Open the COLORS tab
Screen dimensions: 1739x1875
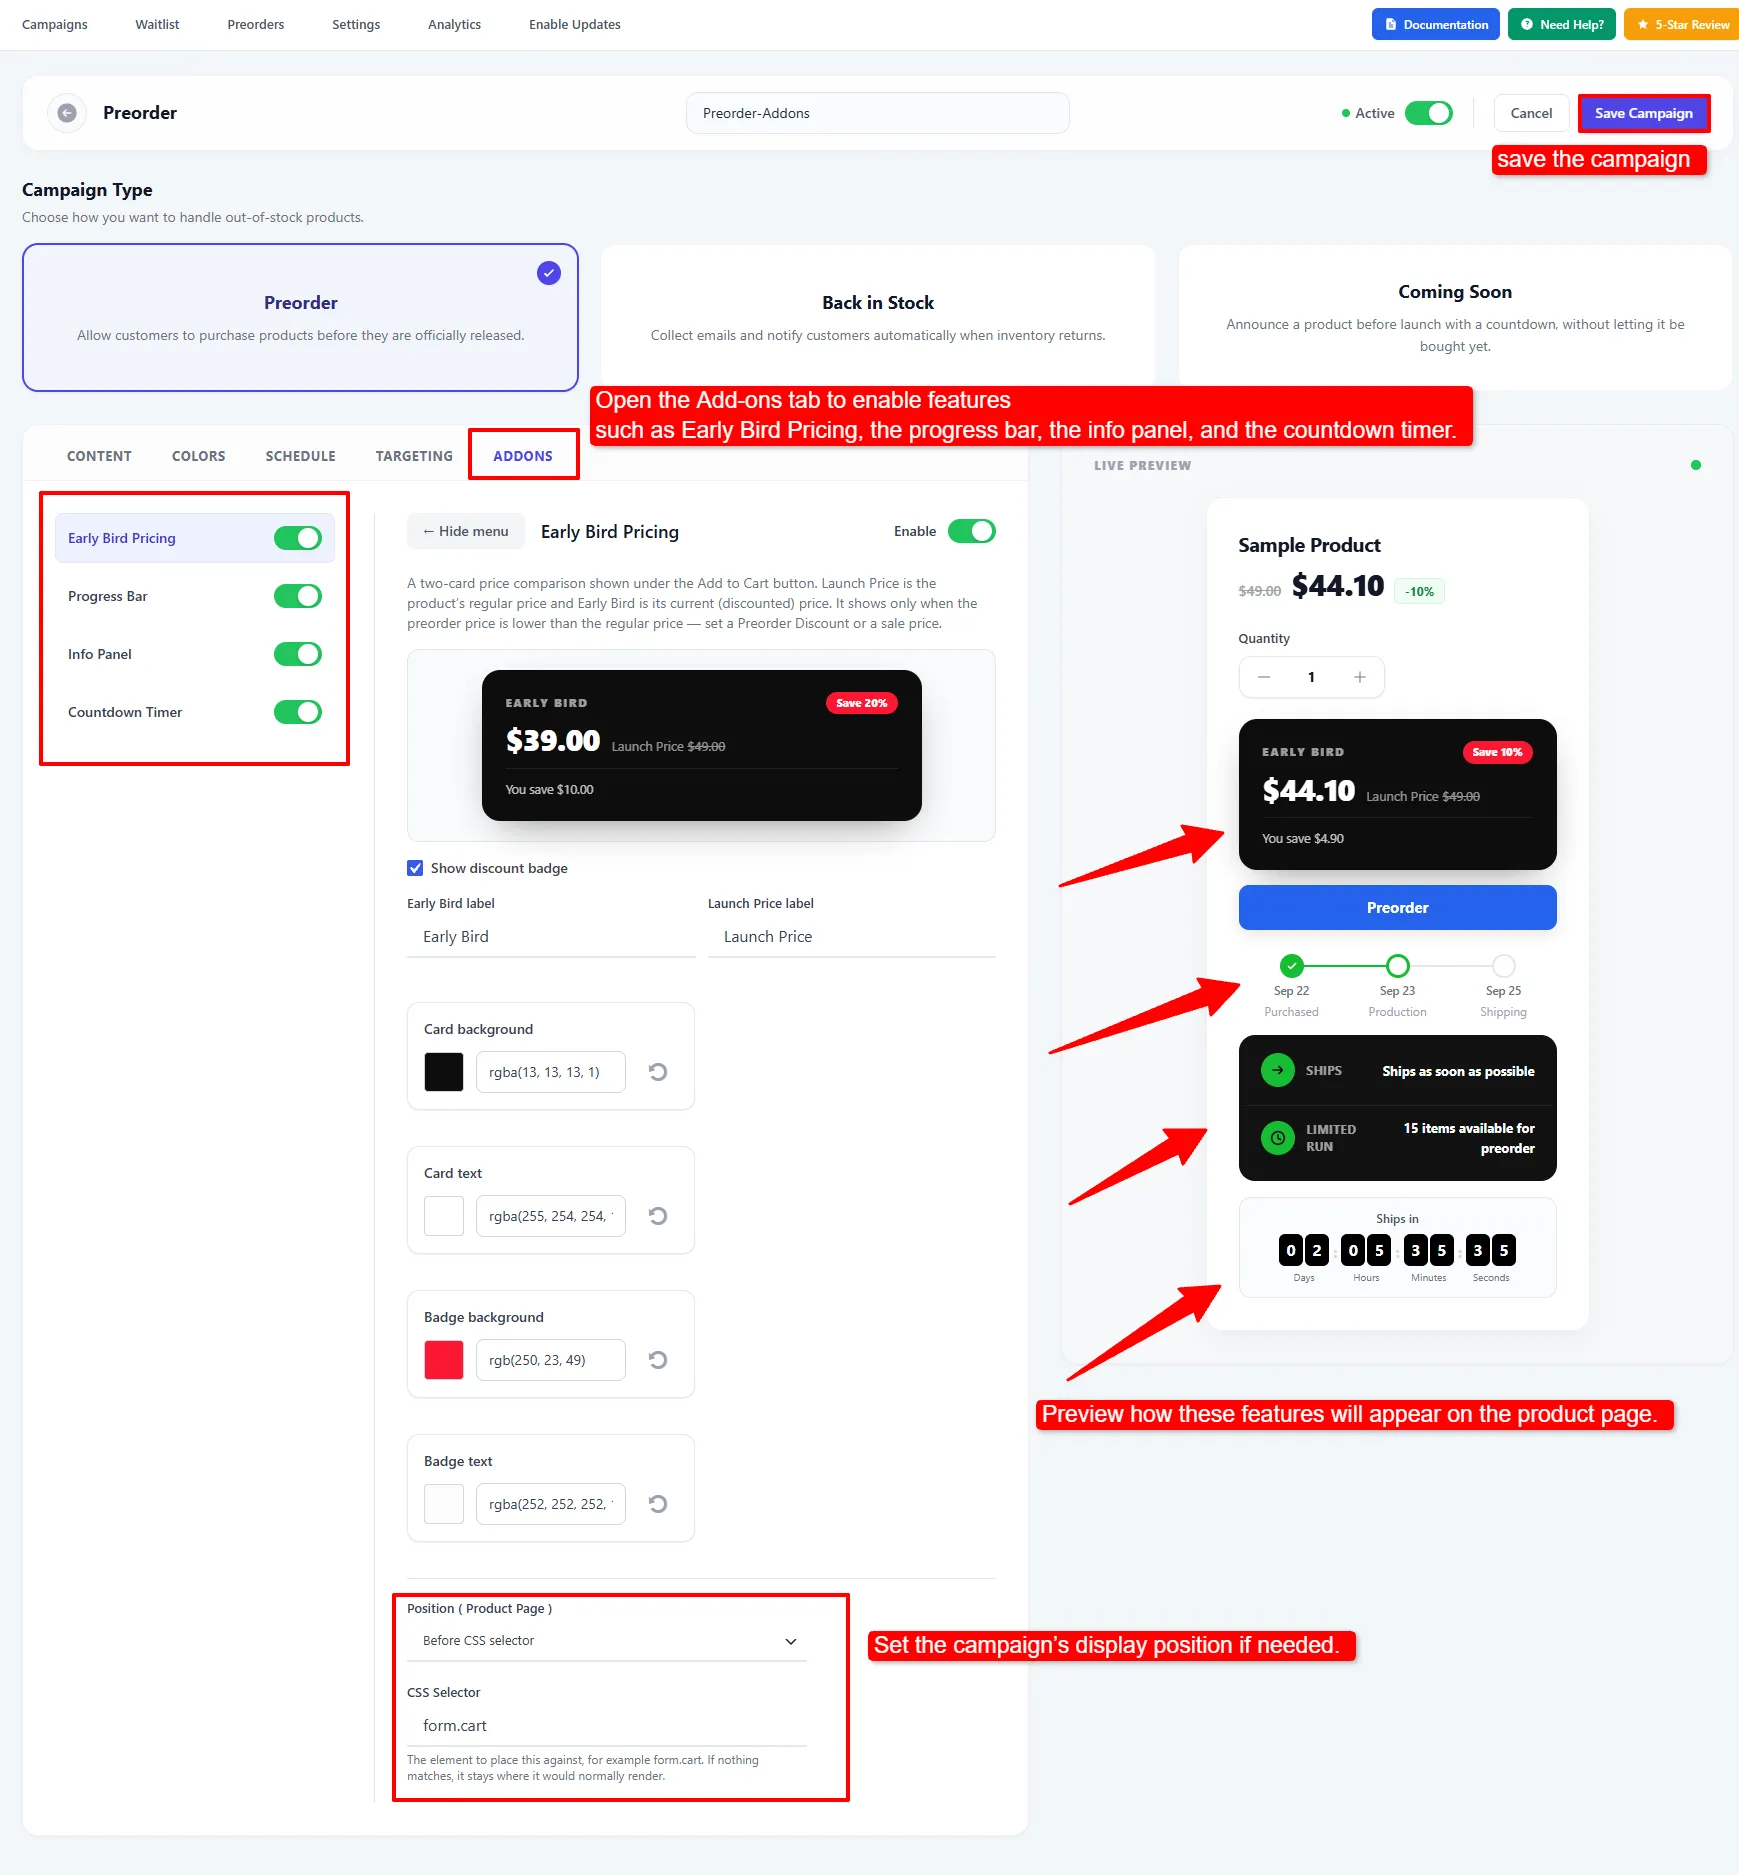198,456
